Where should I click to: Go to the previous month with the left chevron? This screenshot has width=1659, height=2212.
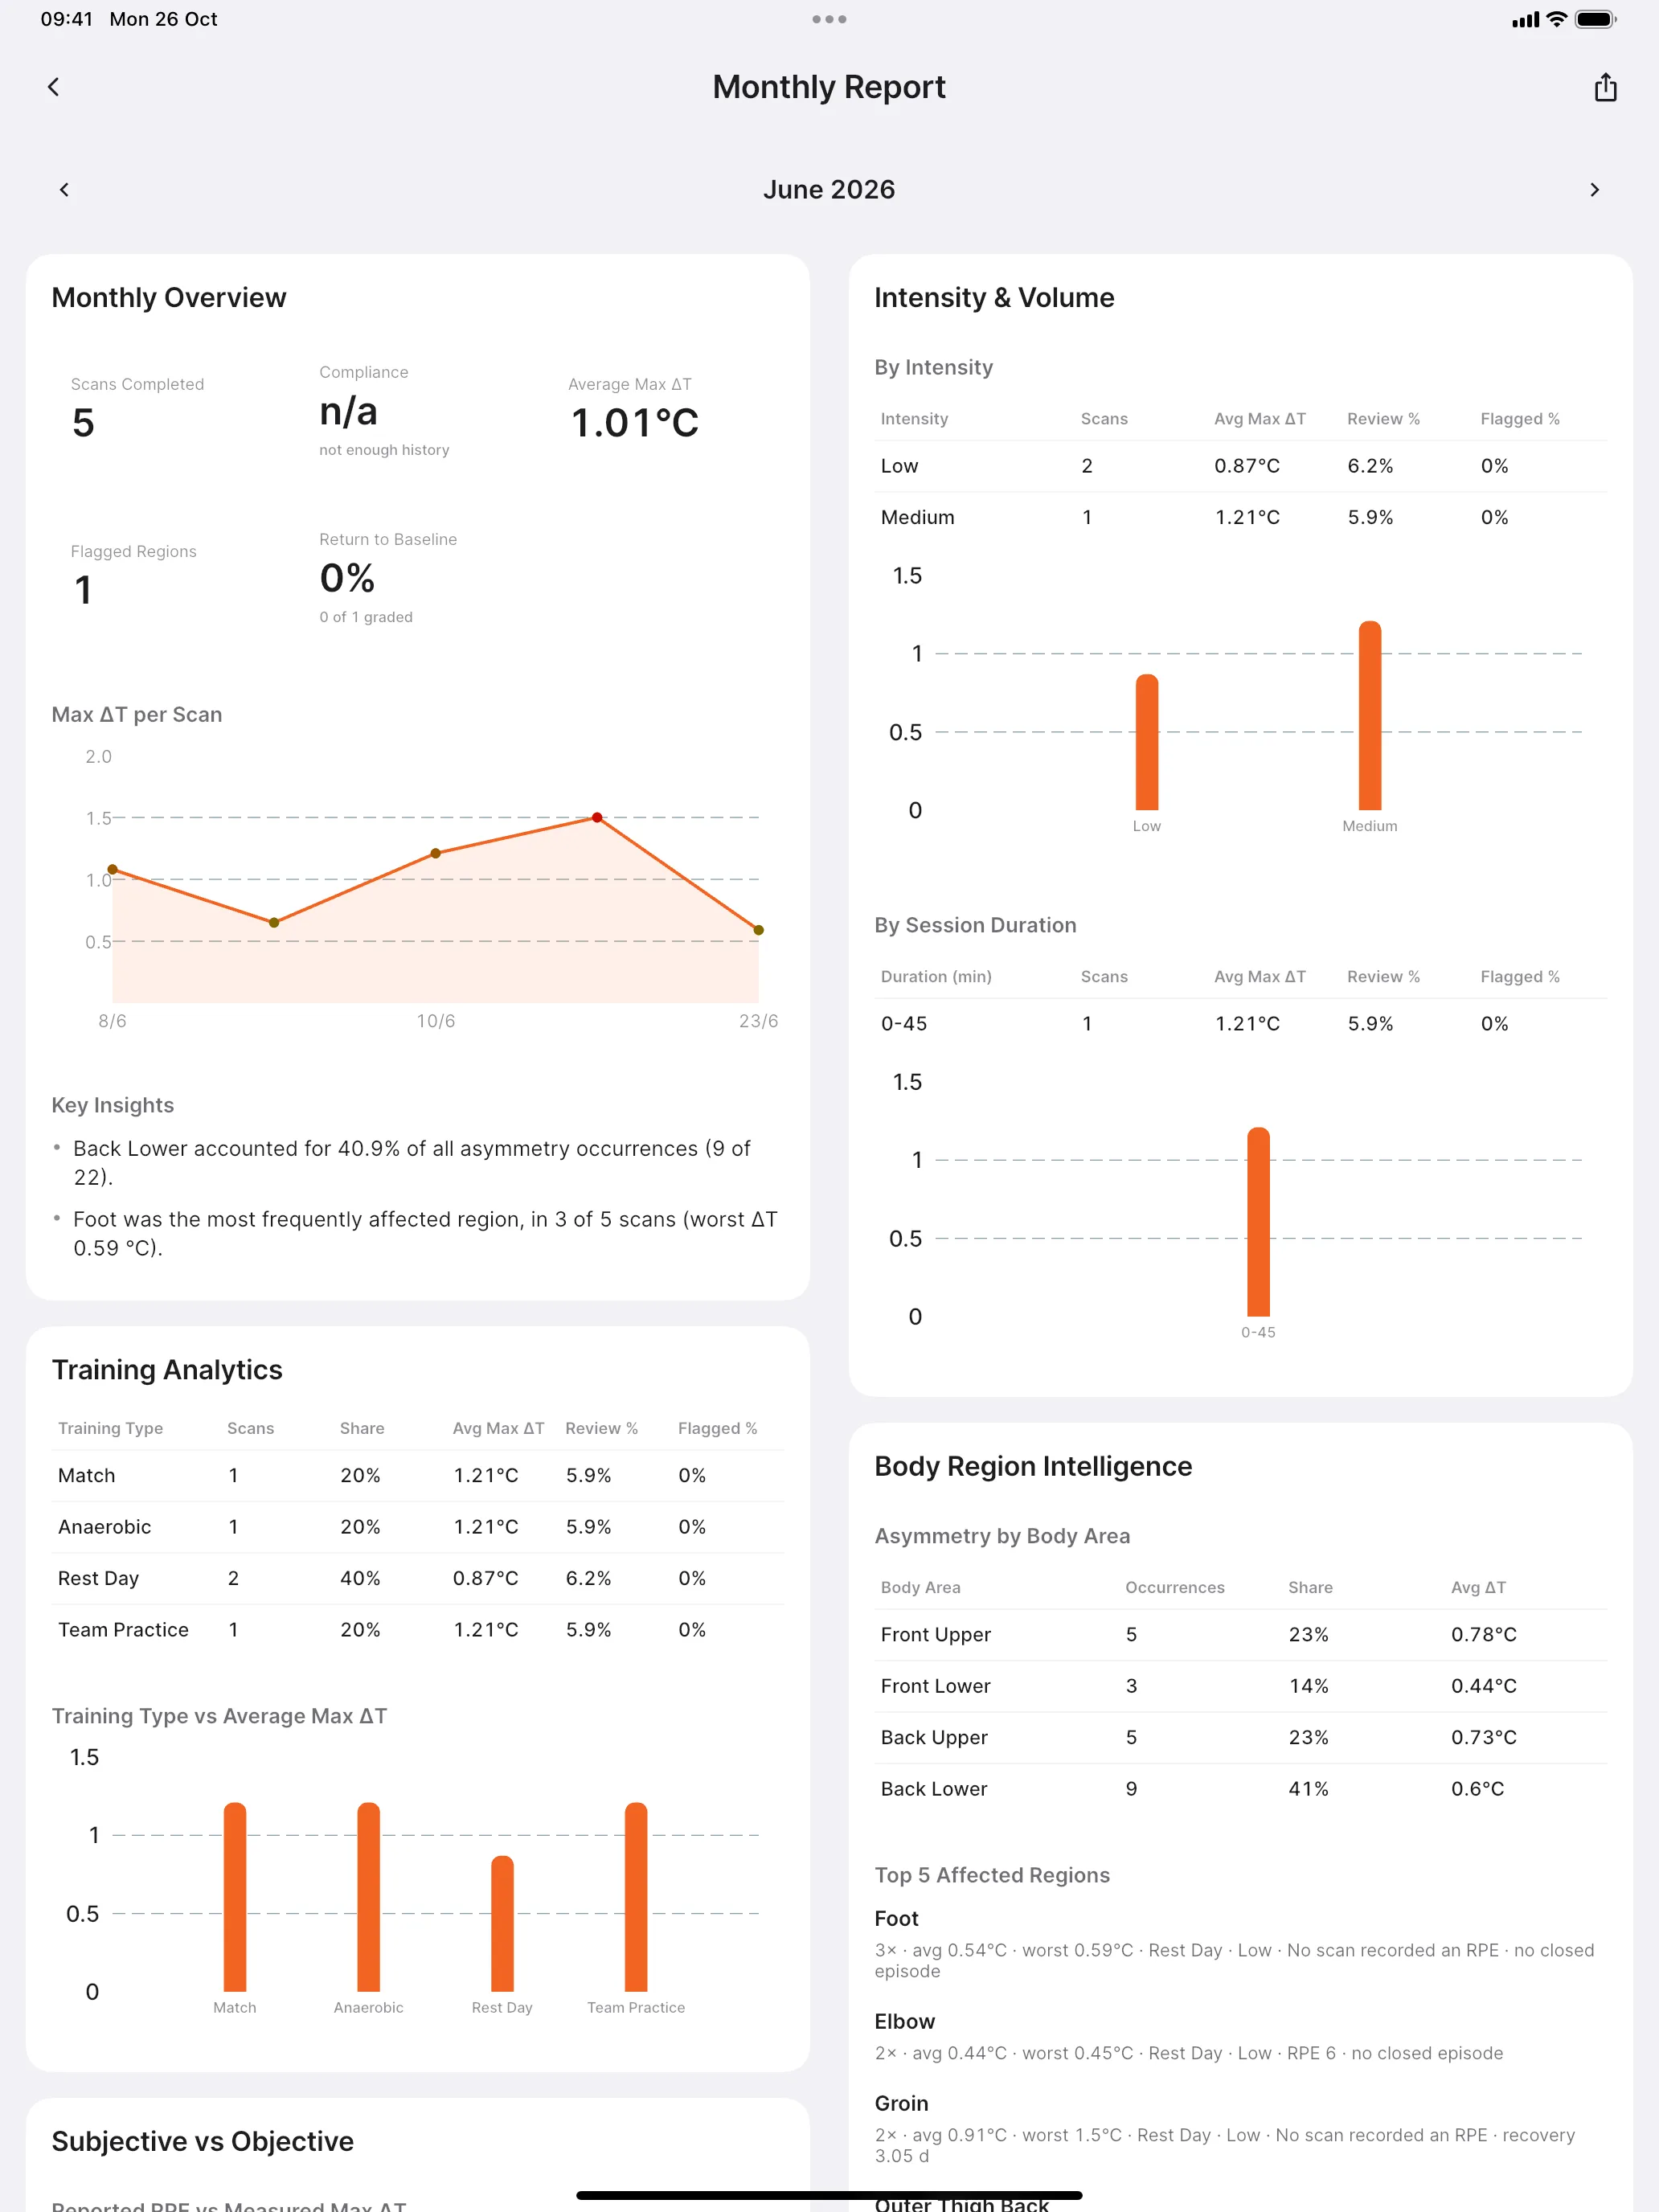[65, 189]
